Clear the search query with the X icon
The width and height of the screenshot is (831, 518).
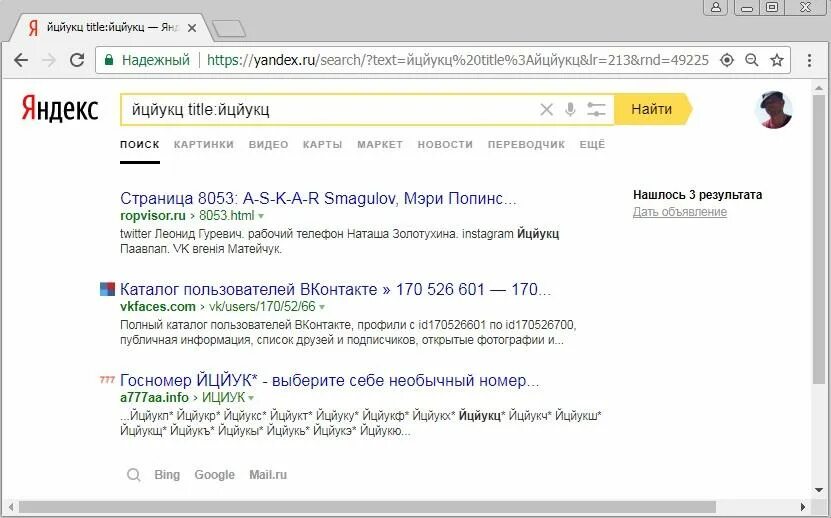[x=546, y=110]
